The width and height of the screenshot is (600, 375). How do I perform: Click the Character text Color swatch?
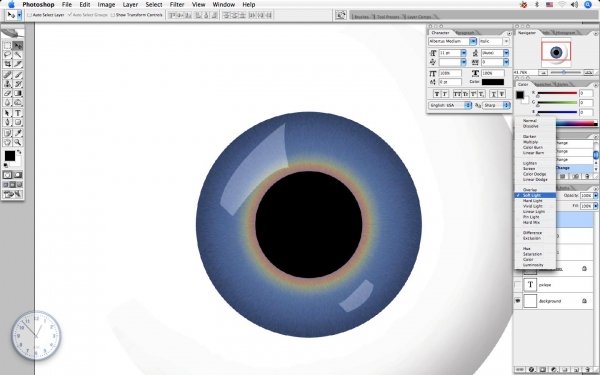point(493,82)
